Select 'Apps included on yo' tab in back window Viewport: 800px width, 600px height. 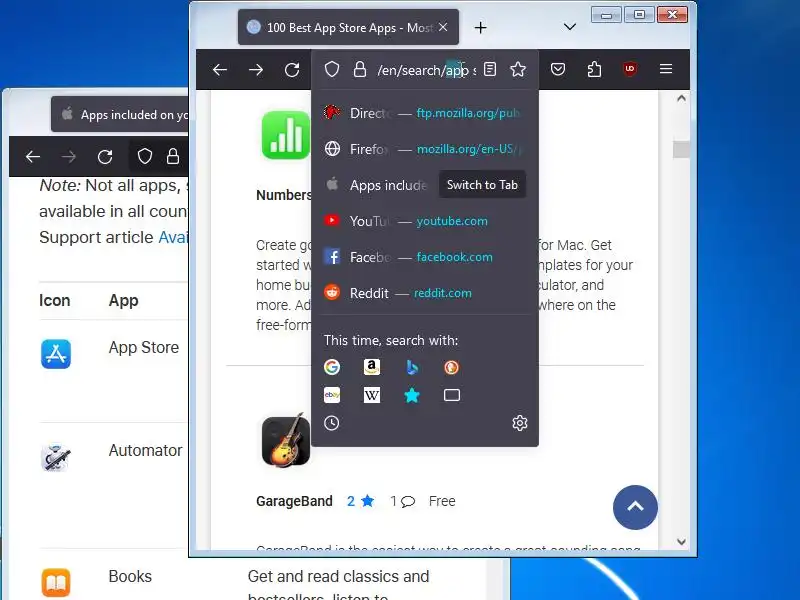(120, 114)
